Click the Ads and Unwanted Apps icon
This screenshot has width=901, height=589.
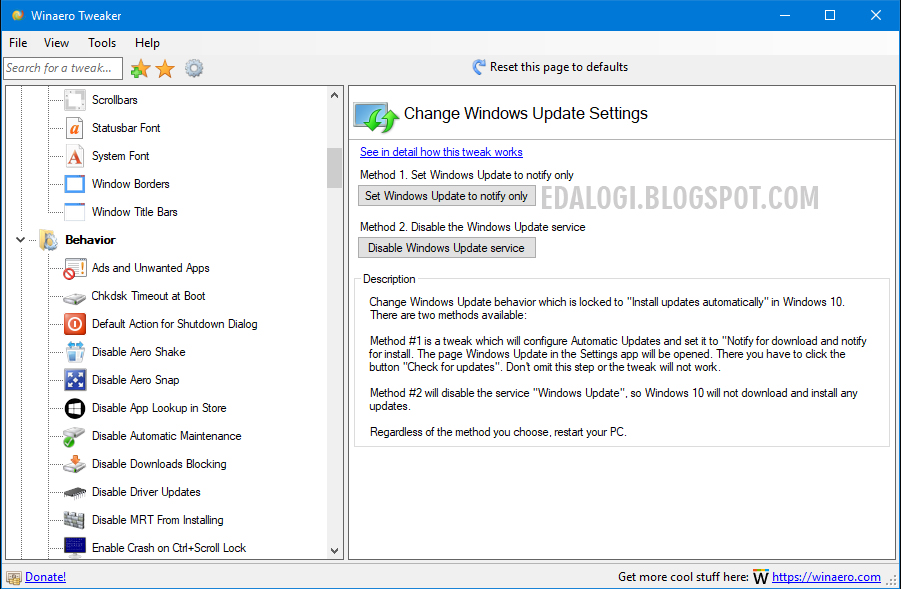[75, 268]
